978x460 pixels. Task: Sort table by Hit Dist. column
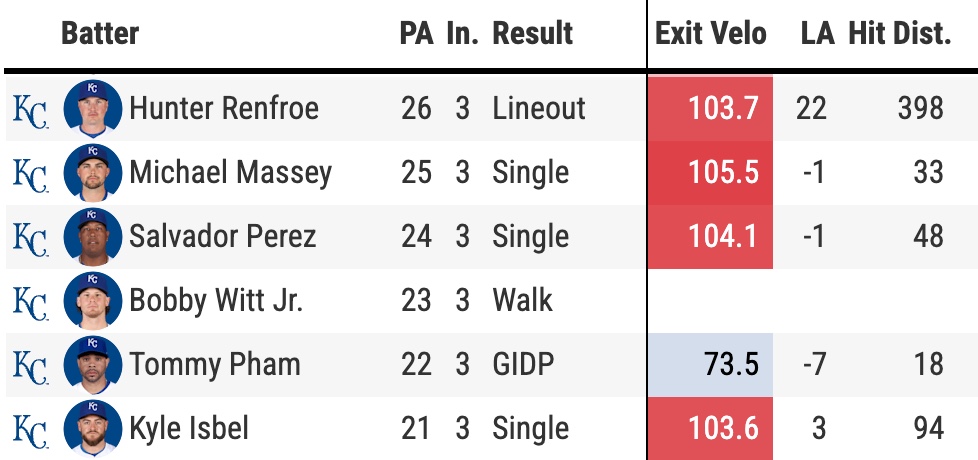(899, 34)
